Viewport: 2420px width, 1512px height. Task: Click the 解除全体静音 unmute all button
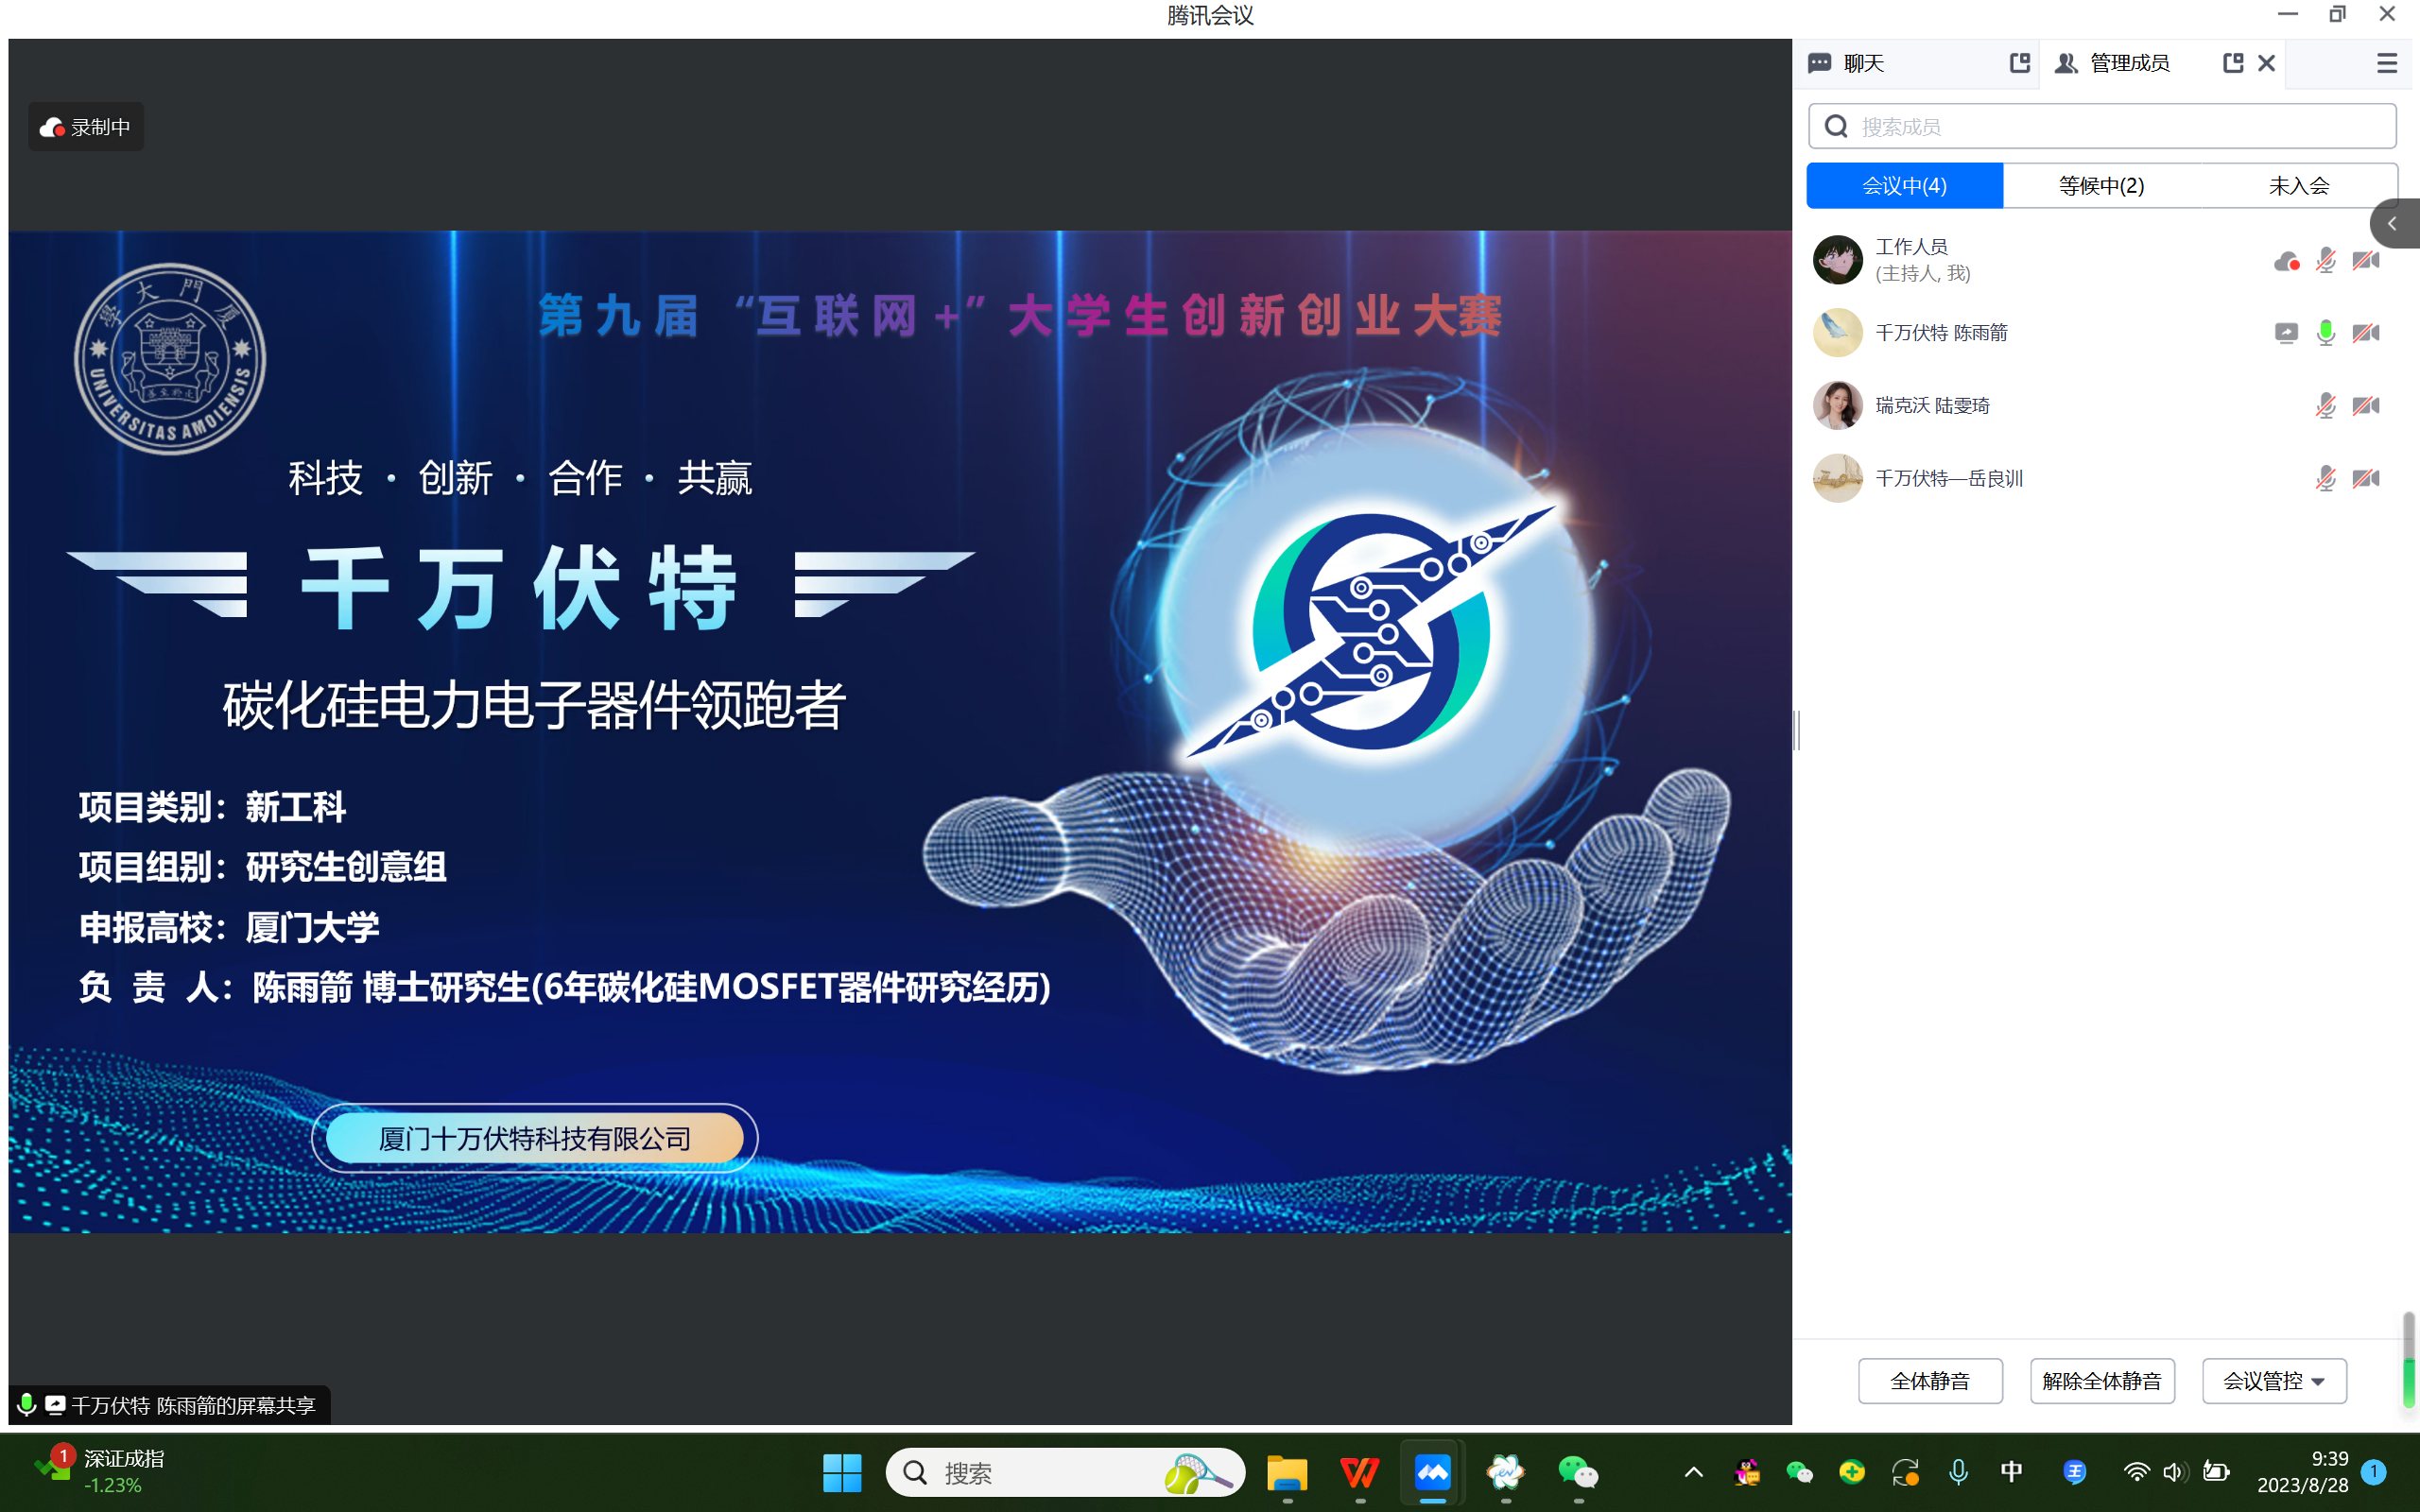[x=2102, y=1381]
